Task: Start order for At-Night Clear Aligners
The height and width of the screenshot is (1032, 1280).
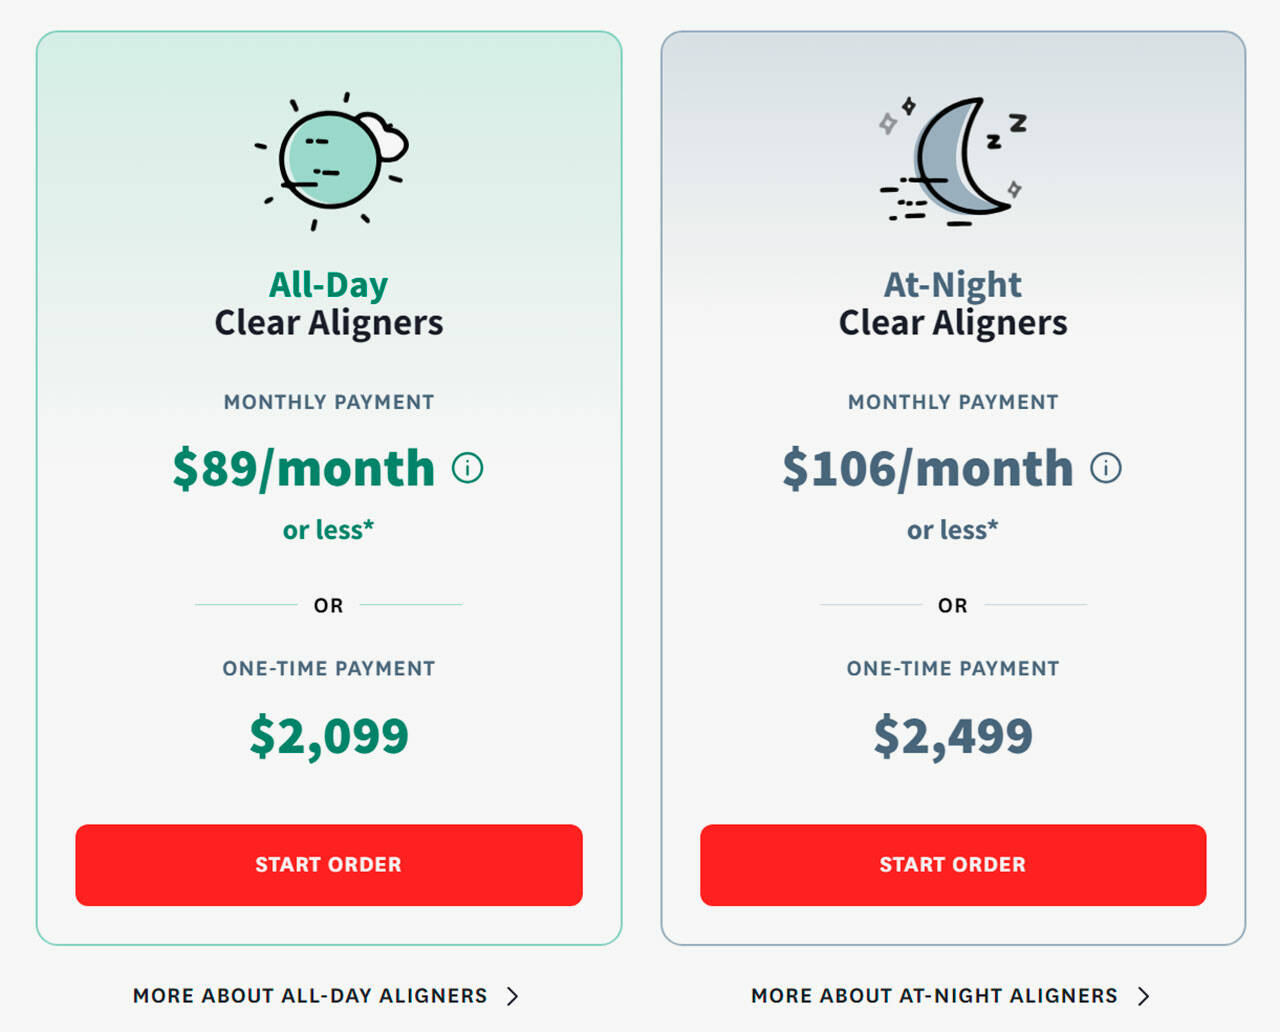Action: click(952, 865)
